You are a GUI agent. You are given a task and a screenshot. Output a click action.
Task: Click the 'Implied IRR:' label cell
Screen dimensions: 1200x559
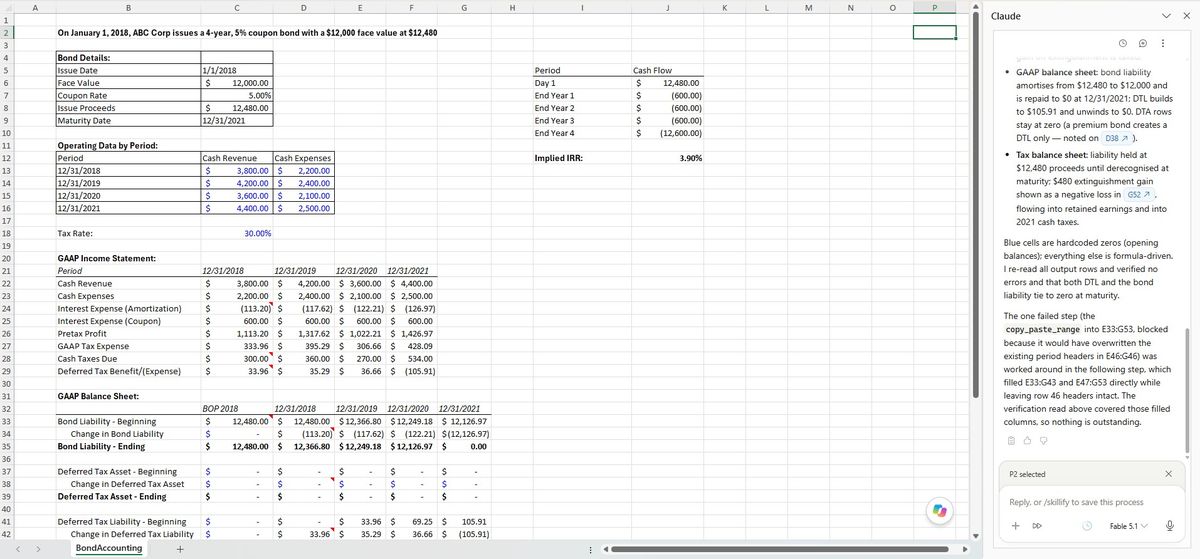coord(582,158)
